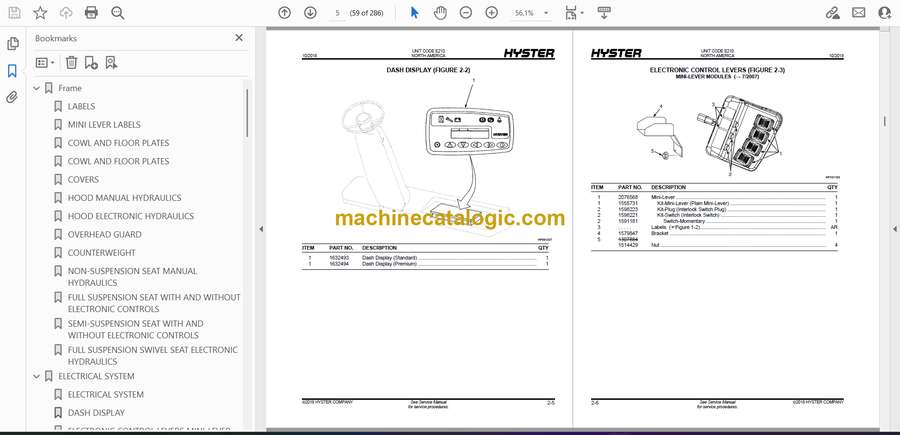Click the share link icon
The width and height of the screenshot is (900, 435).
click(x=832, y=13)
